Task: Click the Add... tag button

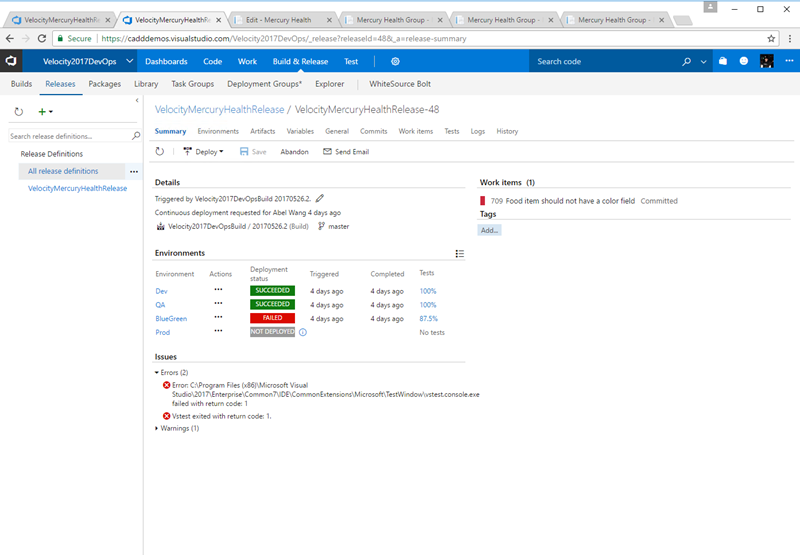Action: coord(489,230)
